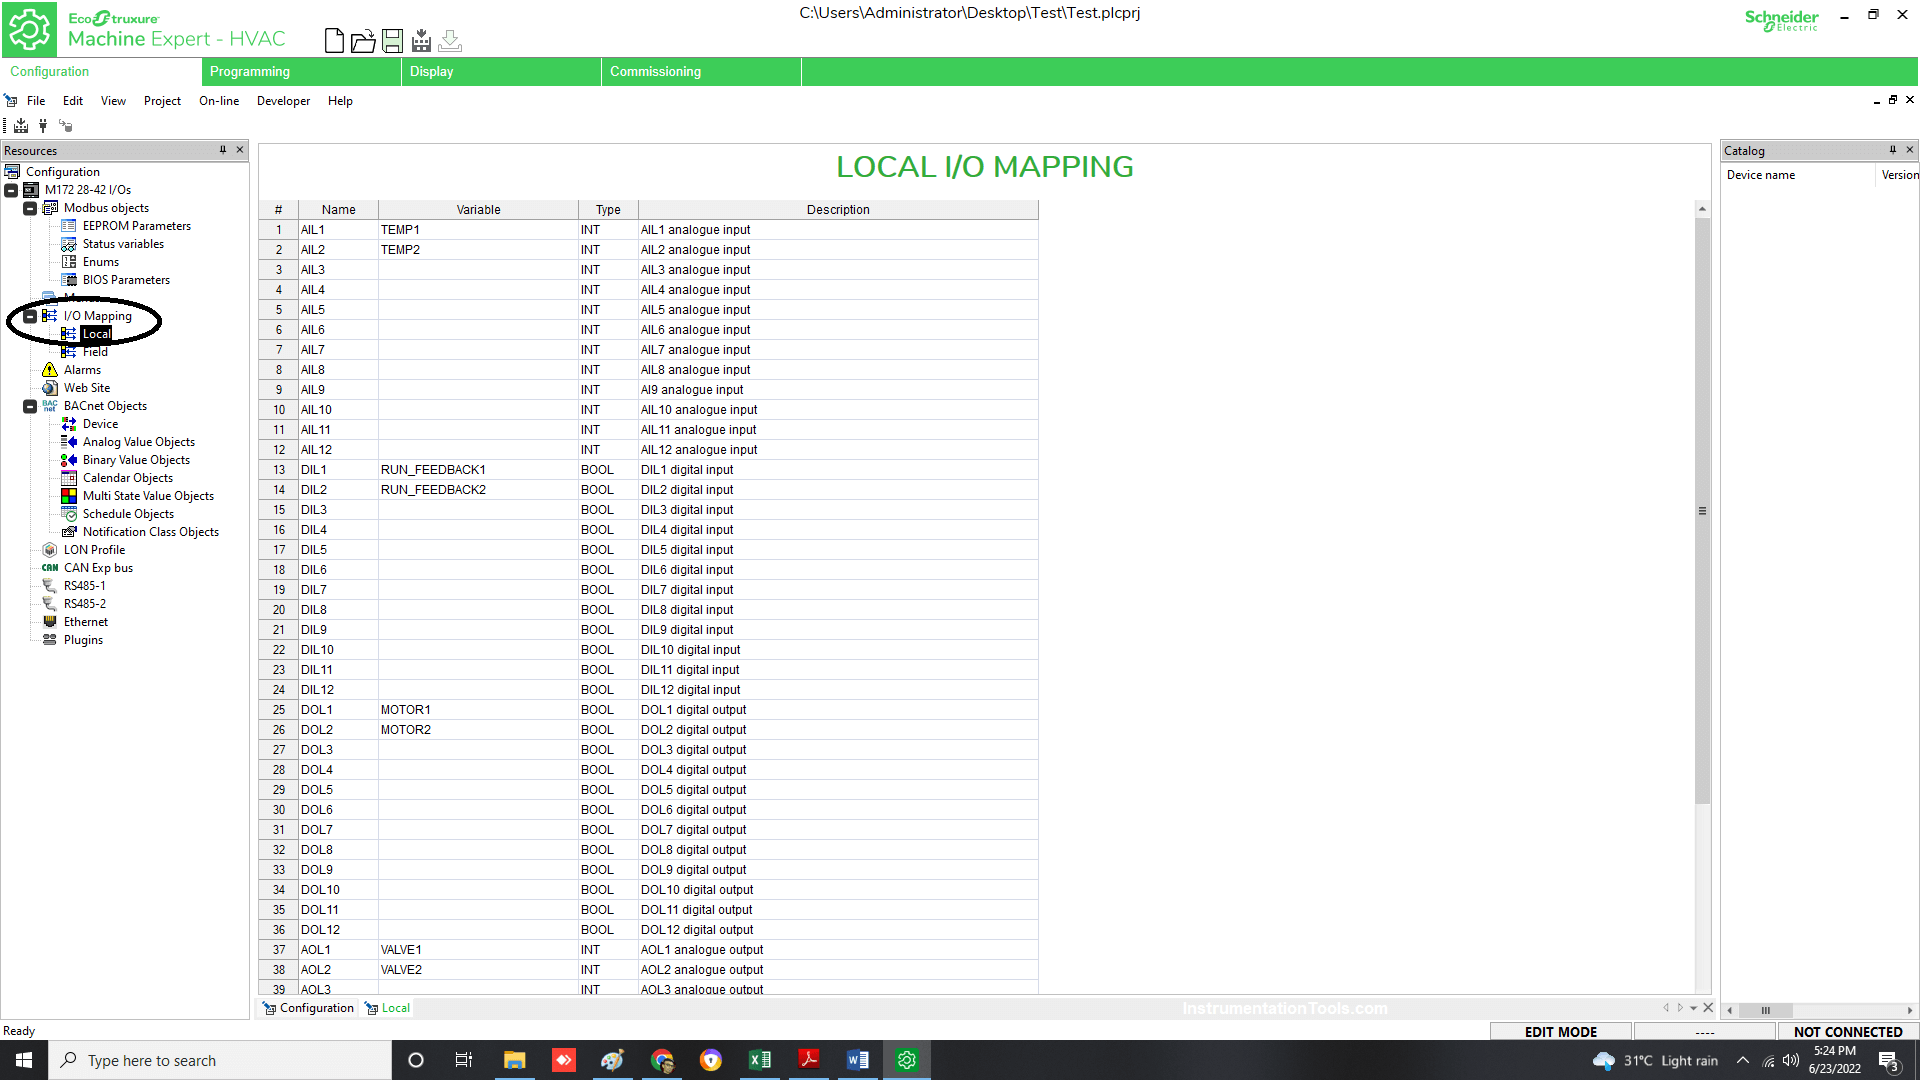Click the greyed transfer icon beside the plug
The width and height of the screenshot is (1920, 1080).
tap(66, 126)
